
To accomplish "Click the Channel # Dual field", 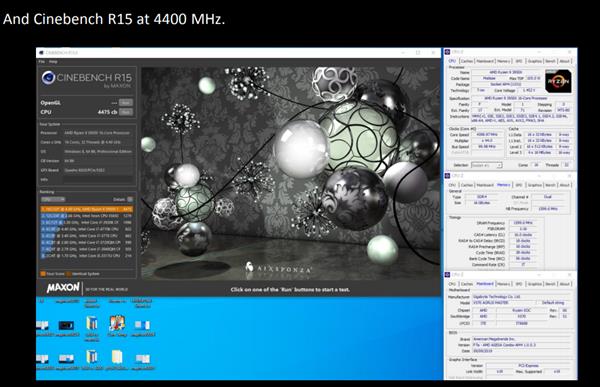I will (x=548, y=197).
